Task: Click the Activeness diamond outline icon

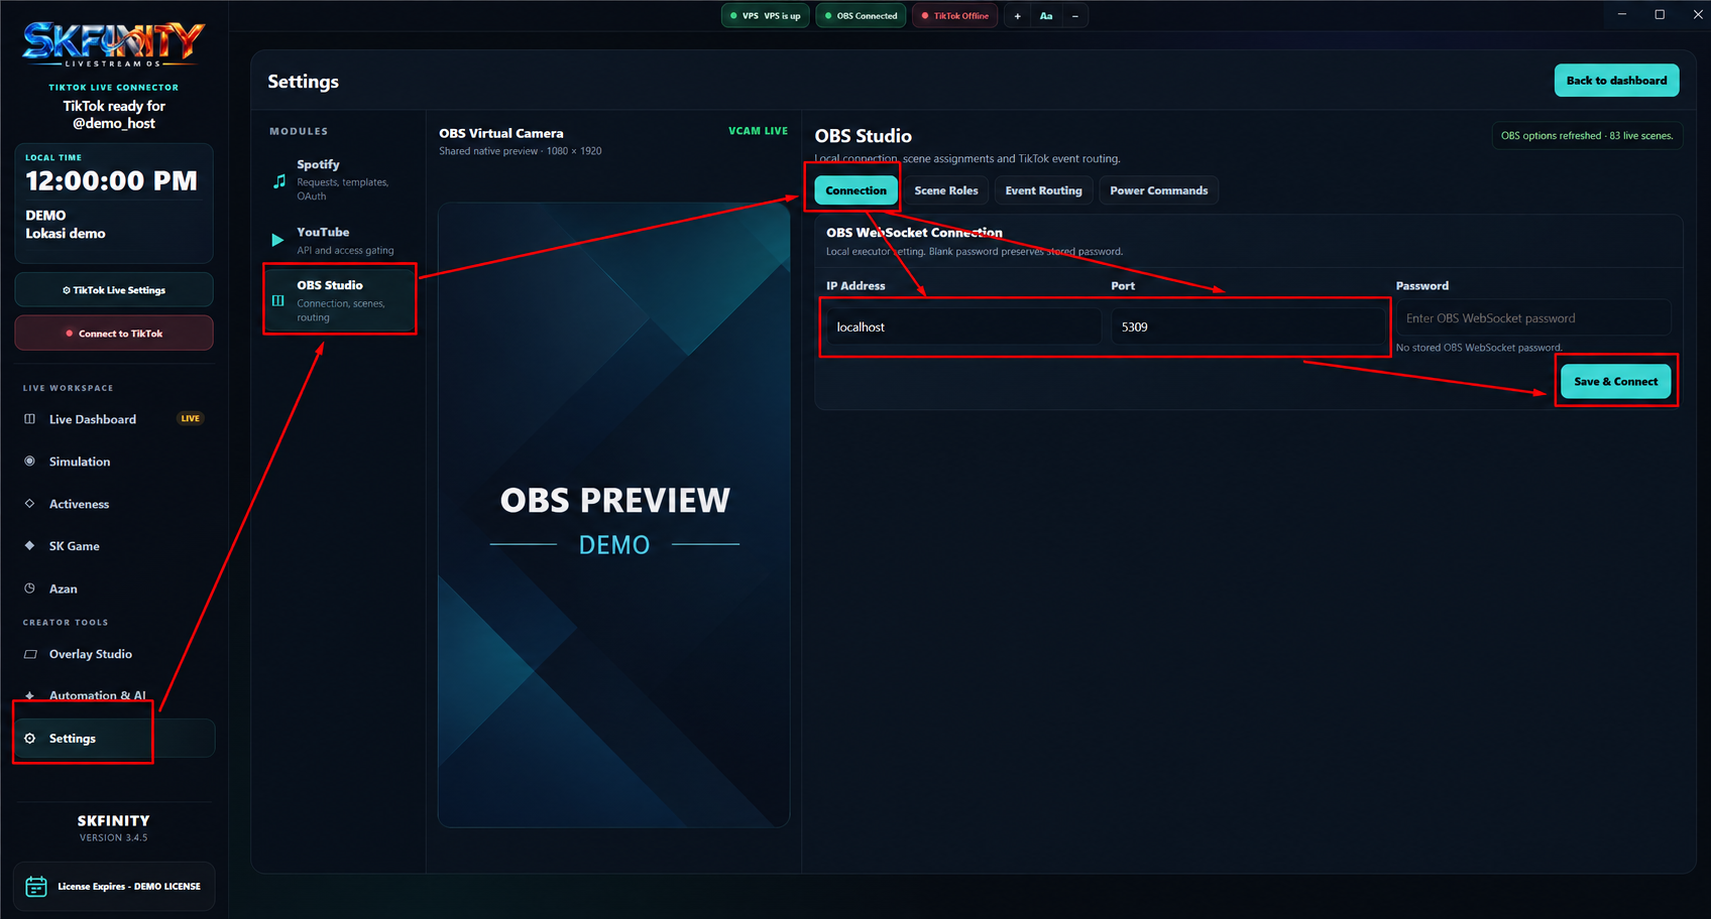Action: (x=30, y=504)
